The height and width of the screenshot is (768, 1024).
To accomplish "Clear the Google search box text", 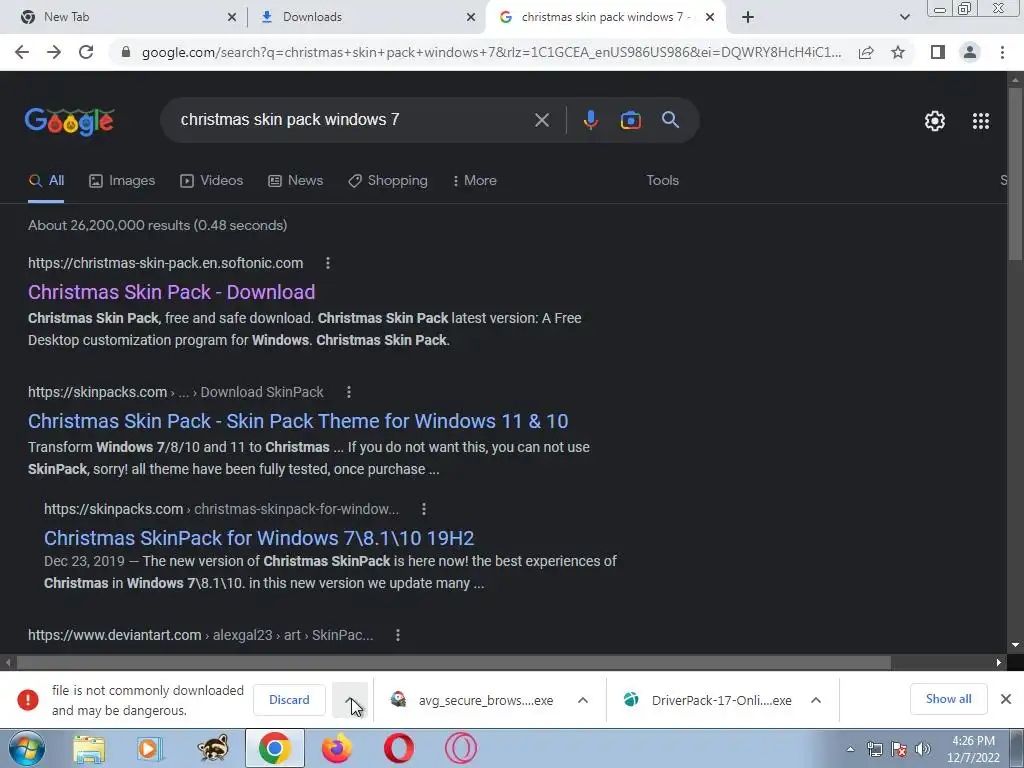I will tap(541, 120).
